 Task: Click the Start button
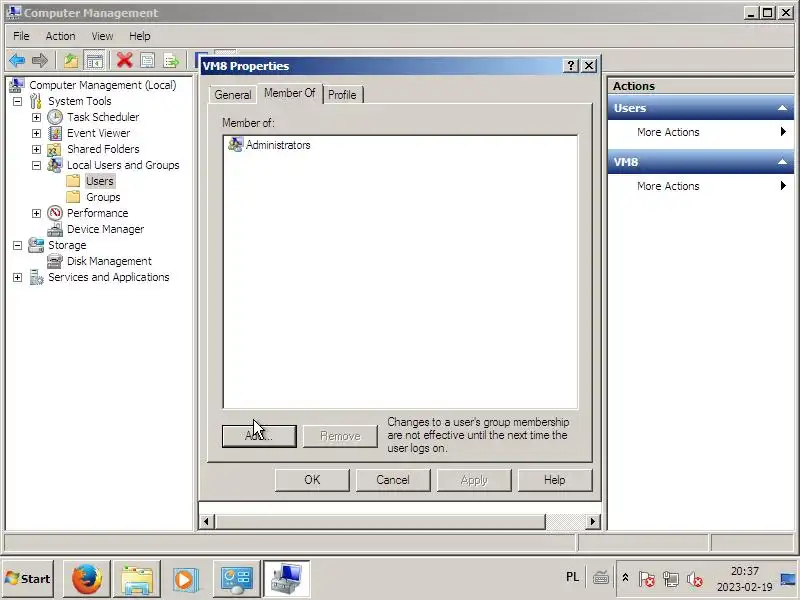28,579
